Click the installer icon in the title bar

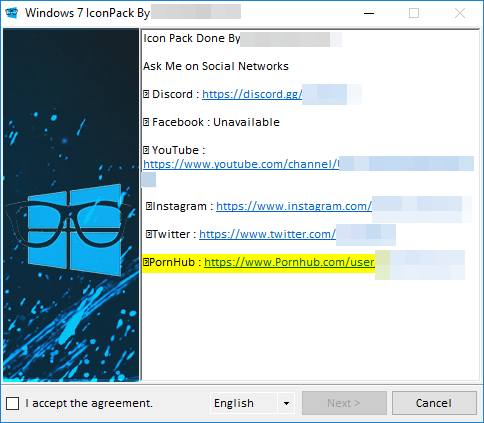[x=12, y=13]
